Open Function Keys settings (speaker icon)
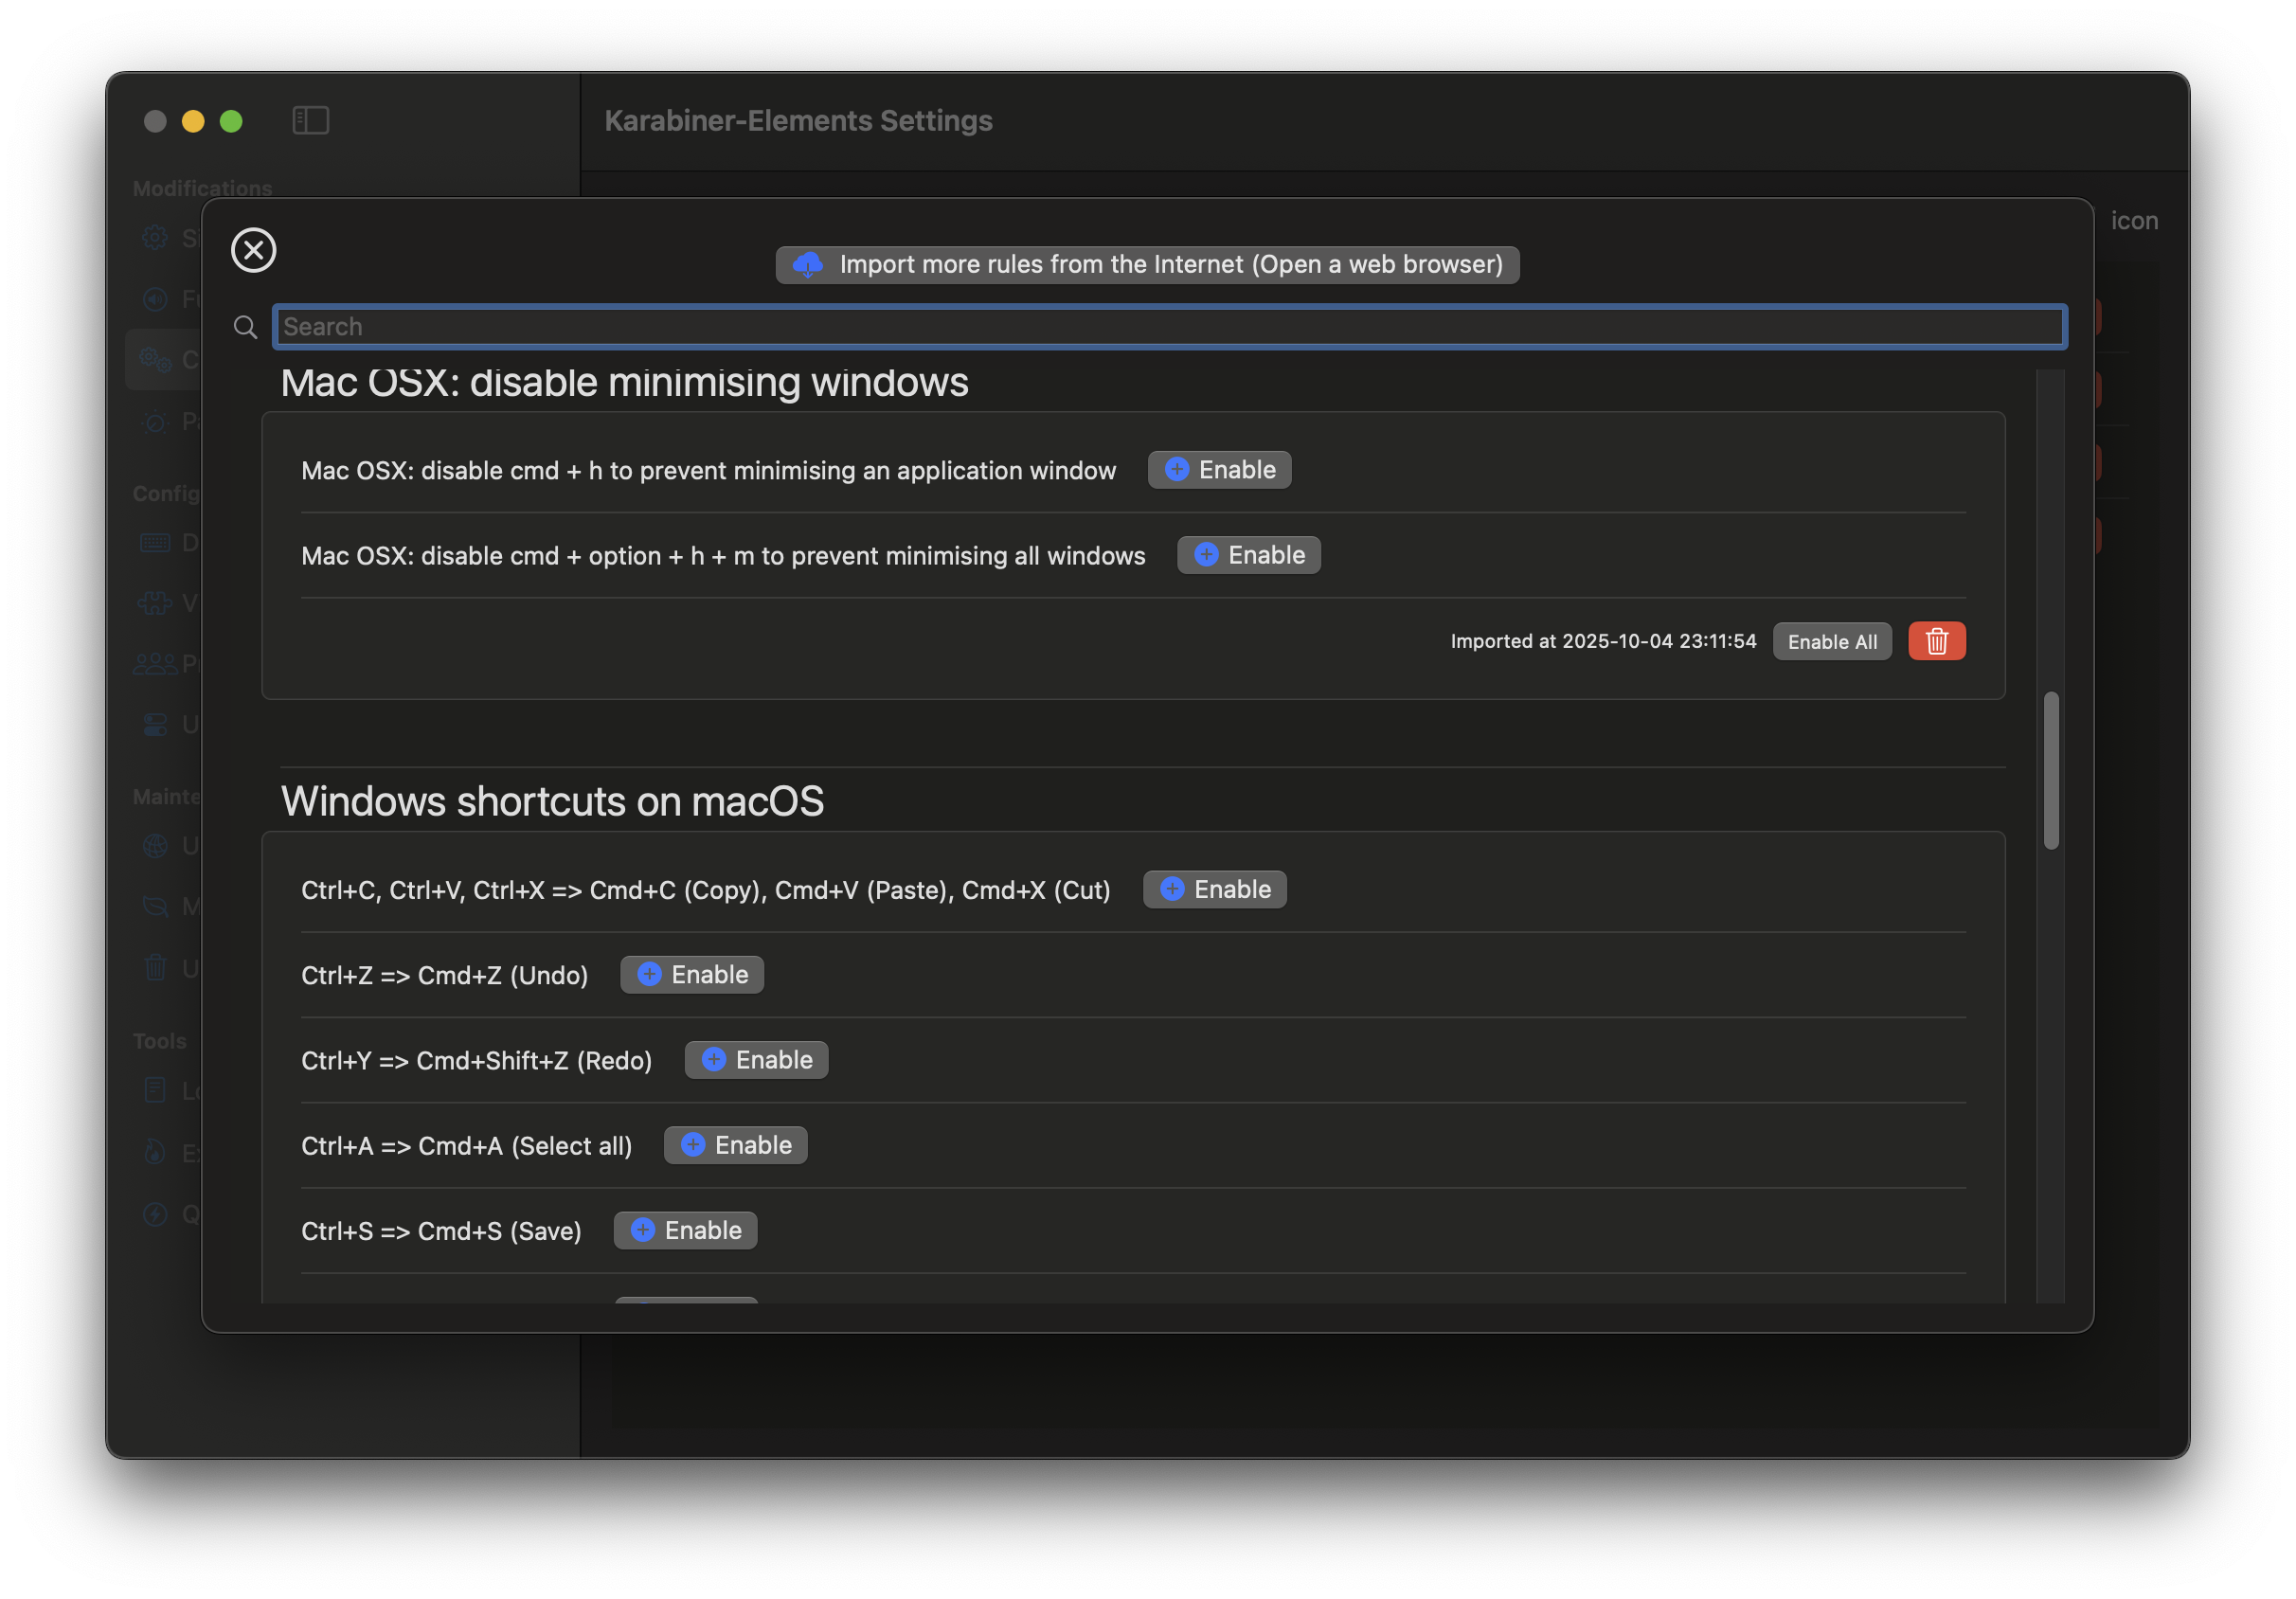Image resolution: width=2296 pixels, height=1599 pixels. click(155, 298)
